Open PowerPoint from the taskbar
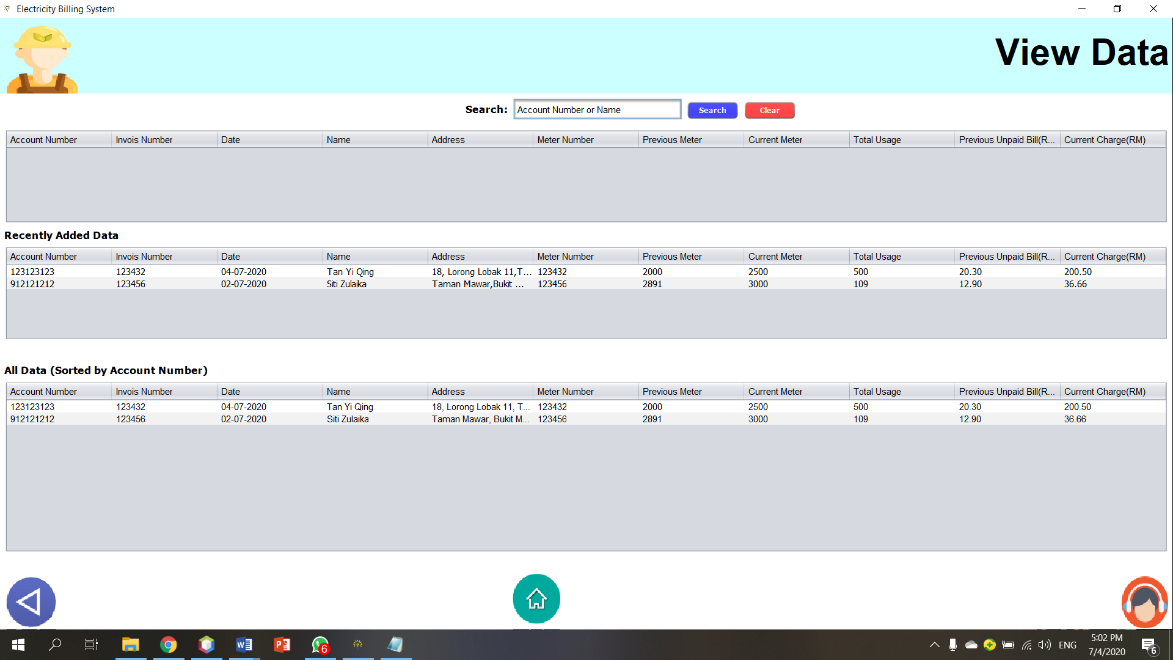The height and width of the screenshot is (660, 1173). (x=281, y=644)
